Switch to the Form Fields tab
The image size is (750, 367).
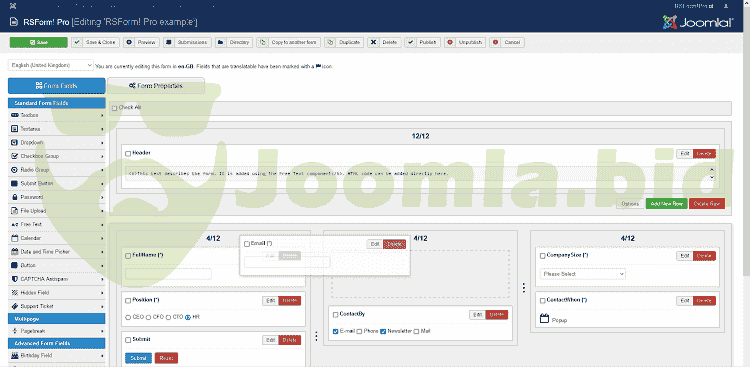pyautogui.click(x=56, y=86)
